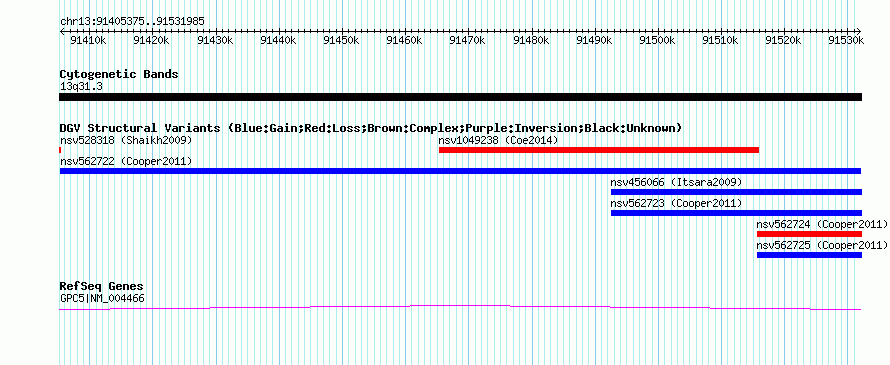Click the red nsv562724 loss bar
Image resolution: width=890 pixels, height=365 pixels.
point(809,234)
